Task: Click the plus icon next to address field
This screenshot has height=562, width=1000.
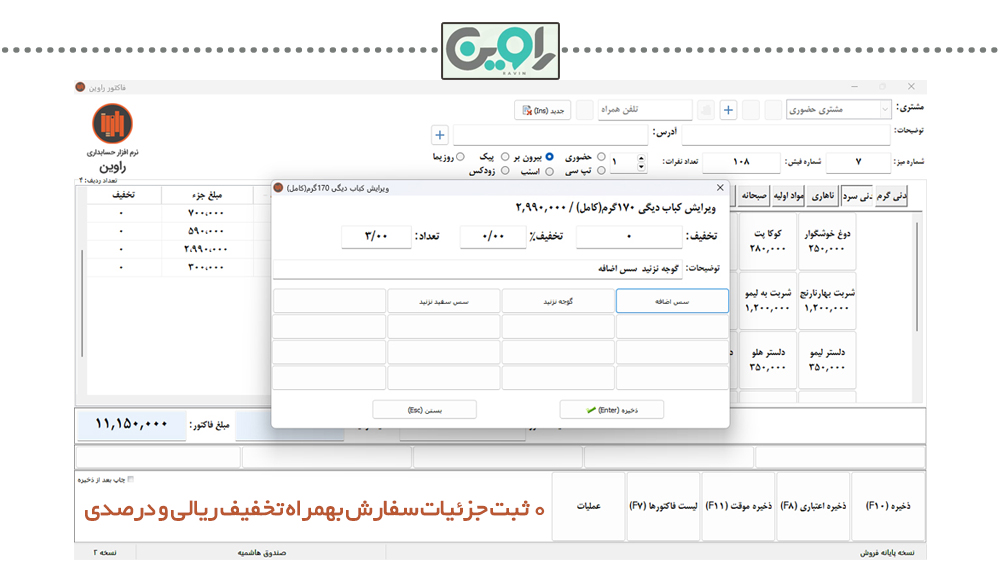Action: pos(439,134)
